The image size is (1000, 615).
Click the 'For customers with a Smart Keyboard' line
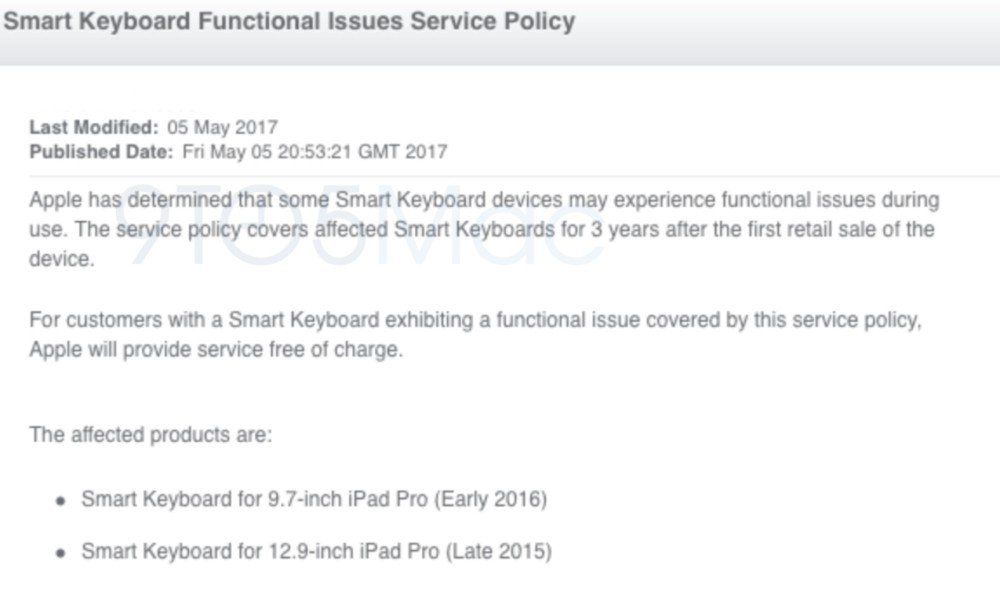pos(476,320)
